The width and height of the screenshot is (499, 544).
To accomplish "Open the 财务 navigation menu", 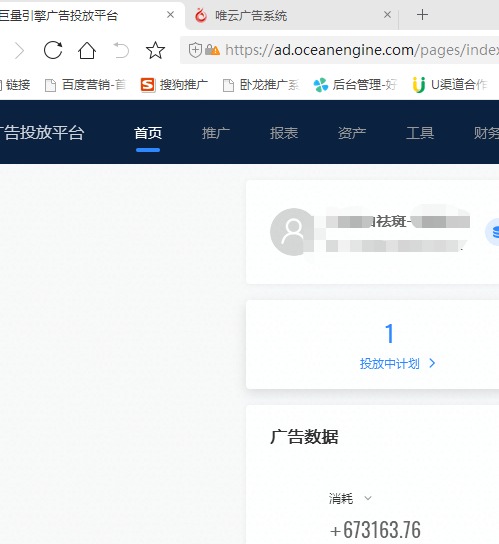I will [x=487, y=133].
